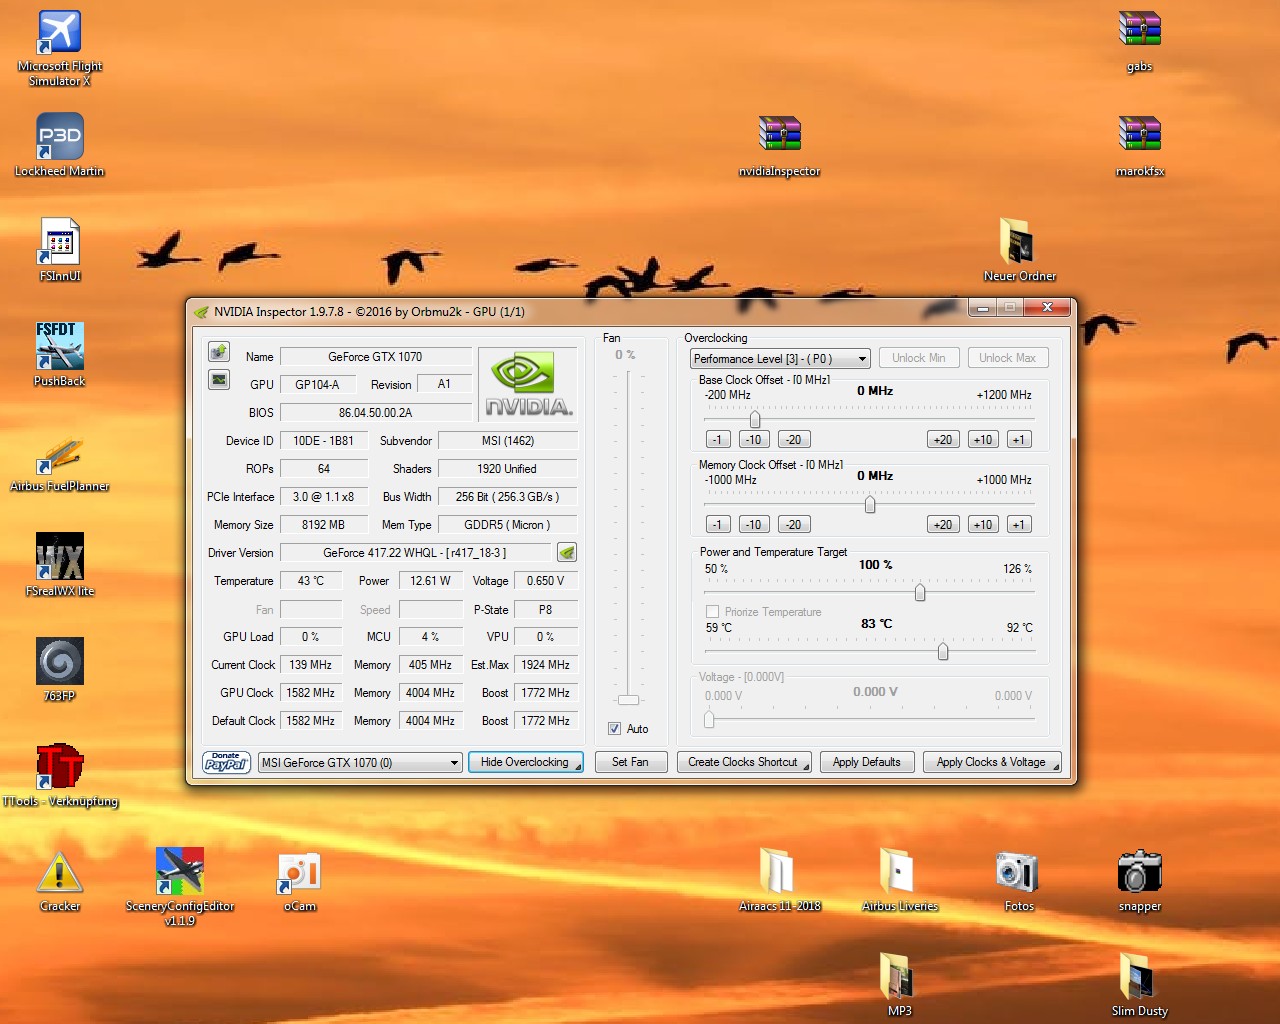Enable the Priorize Temperature checkbox
Viewport: 1280px width, 1024px height.
713,611
